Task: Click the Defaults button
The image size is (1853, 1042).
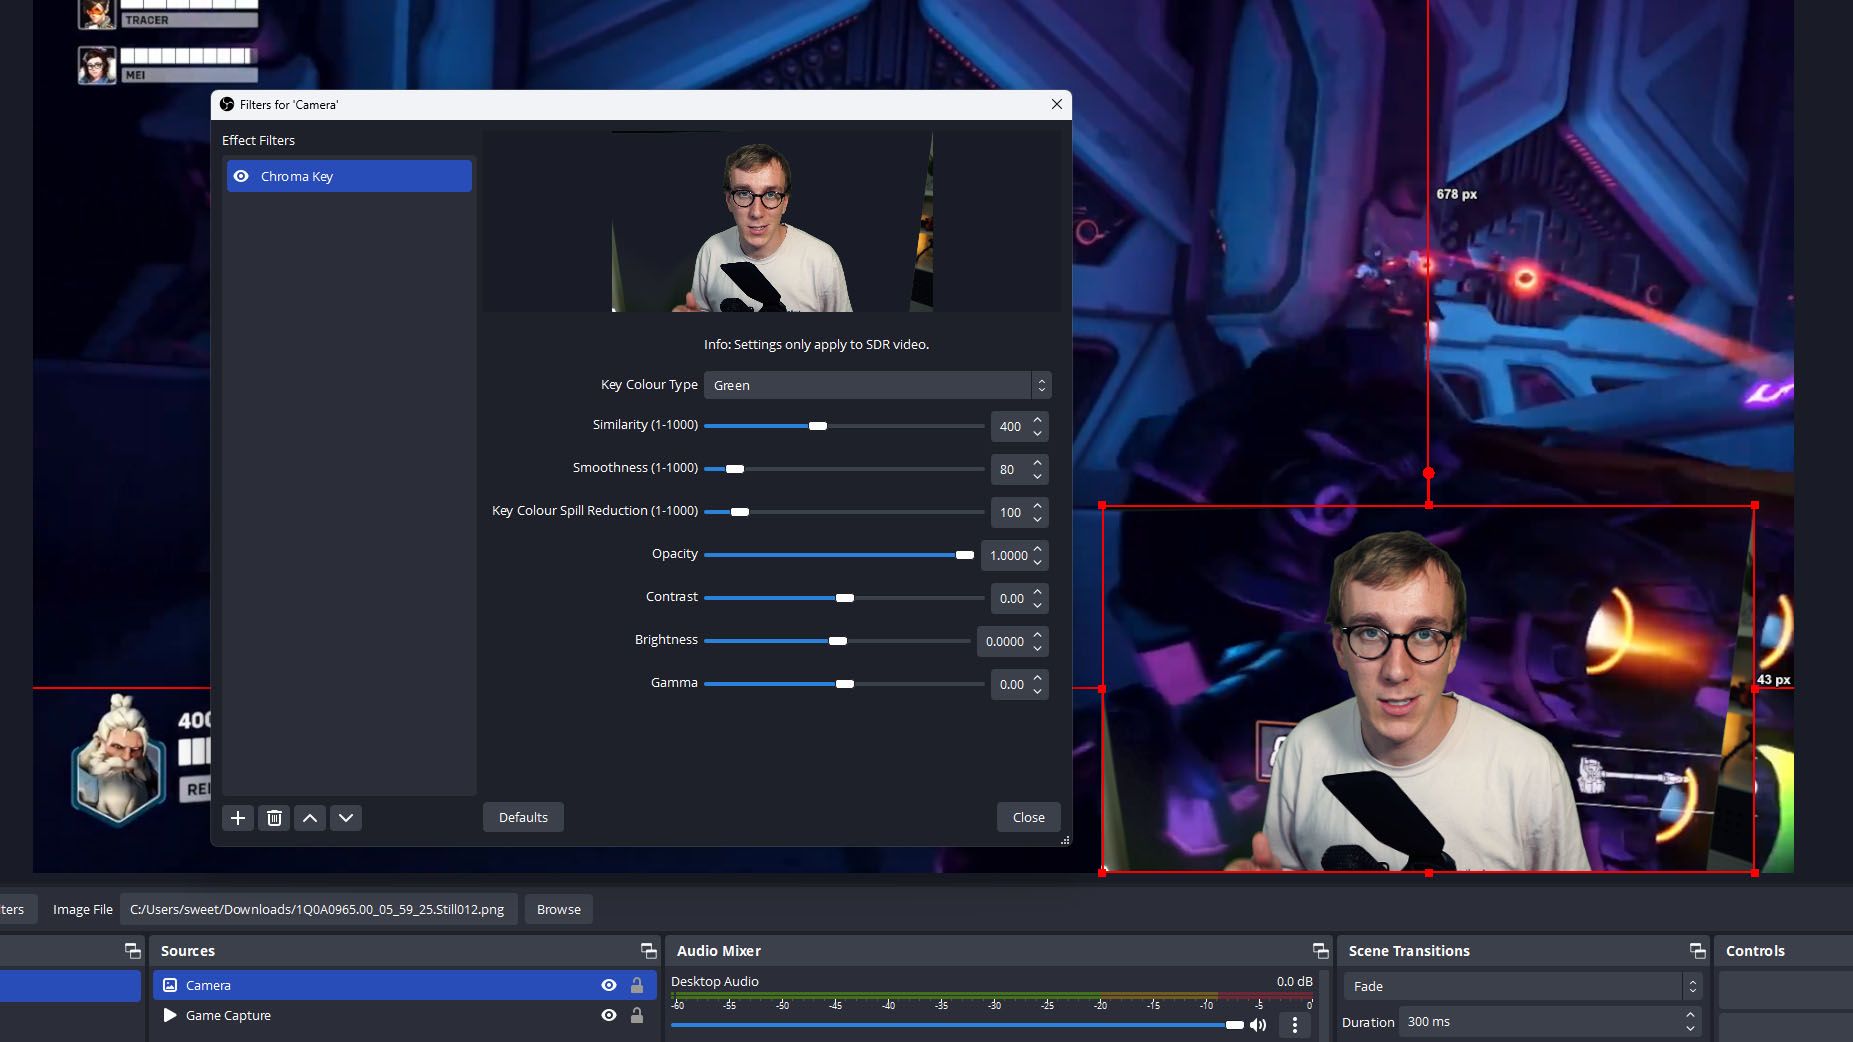Action: tap(523, 818)
